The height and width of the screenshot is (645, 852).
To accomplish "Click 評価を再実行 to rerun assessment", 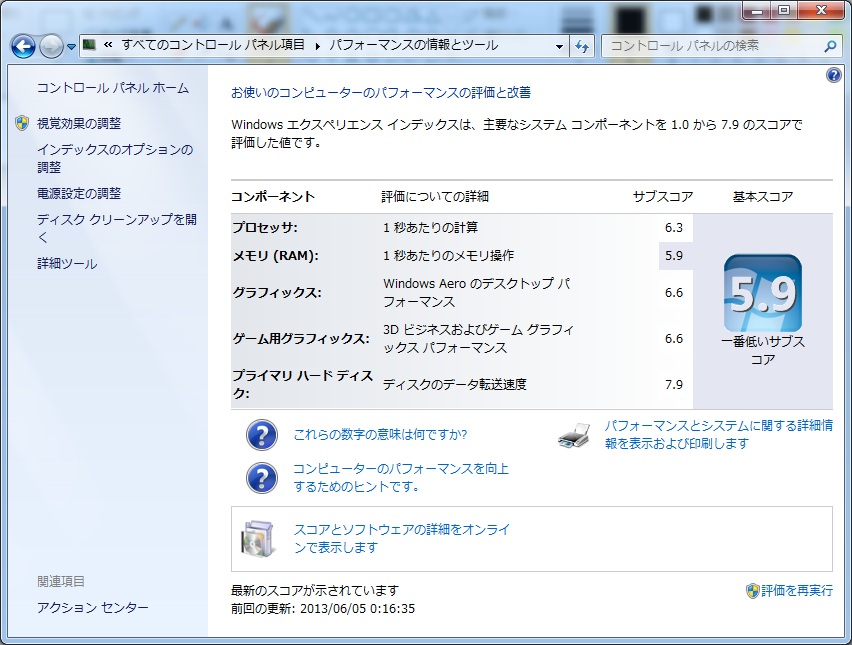I will [797, 591].
